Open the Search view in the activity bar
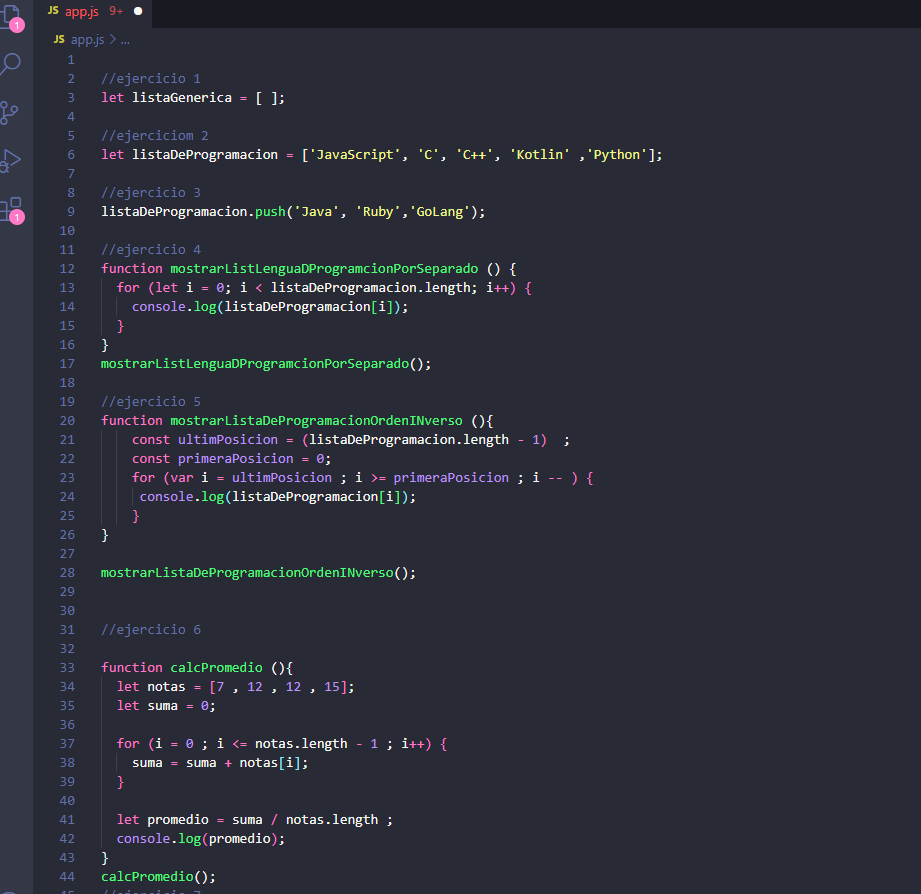The width and height of the screenshot is (921, 894). click(11, 64)
